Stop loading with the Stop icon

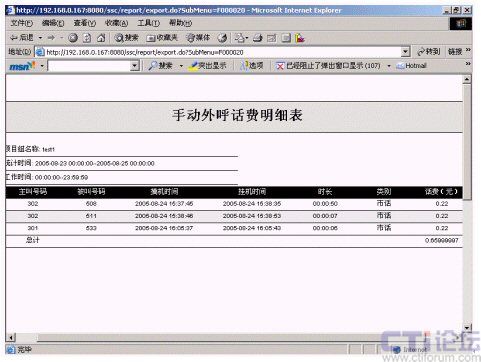tap(73, 38)
